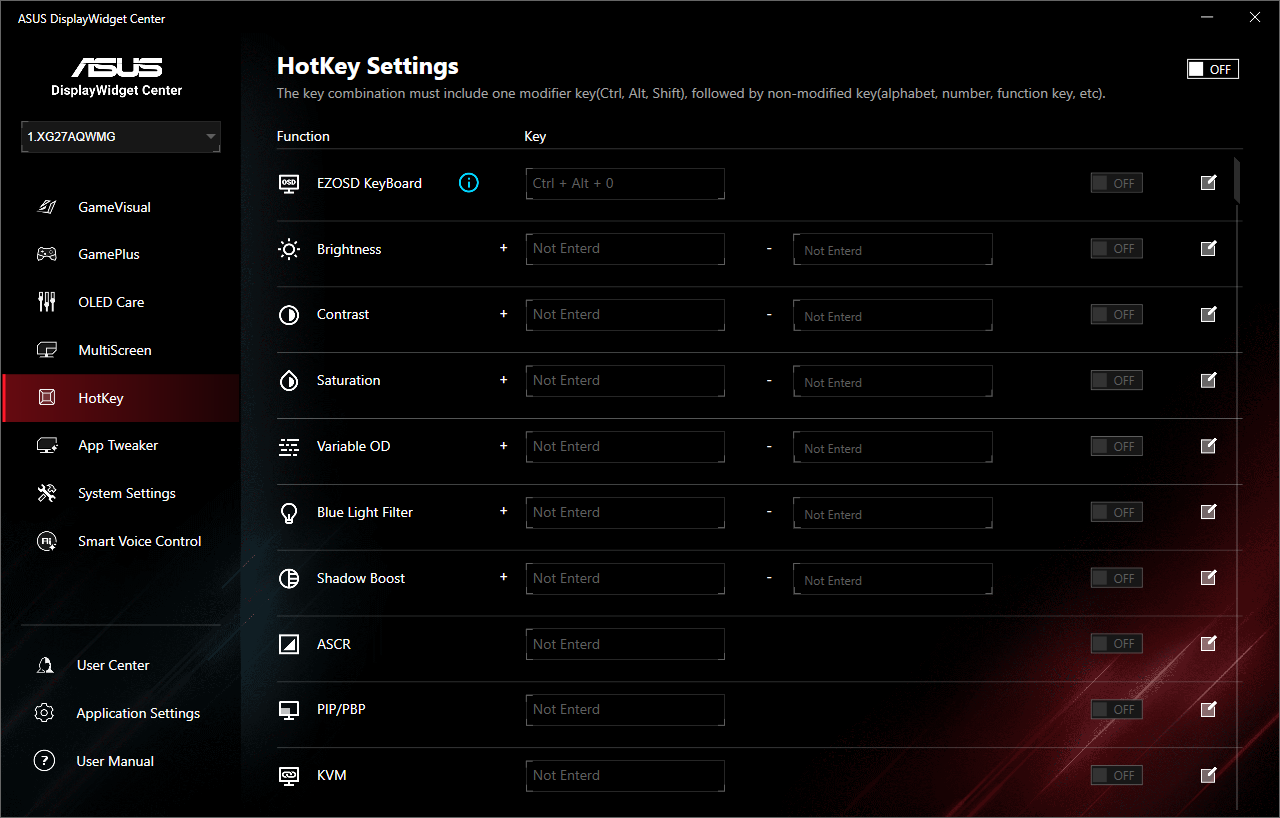
Task: Open the XG27AQWMG monitor selection dropdown
Action: pyautogui.click(x=120, y=137)
